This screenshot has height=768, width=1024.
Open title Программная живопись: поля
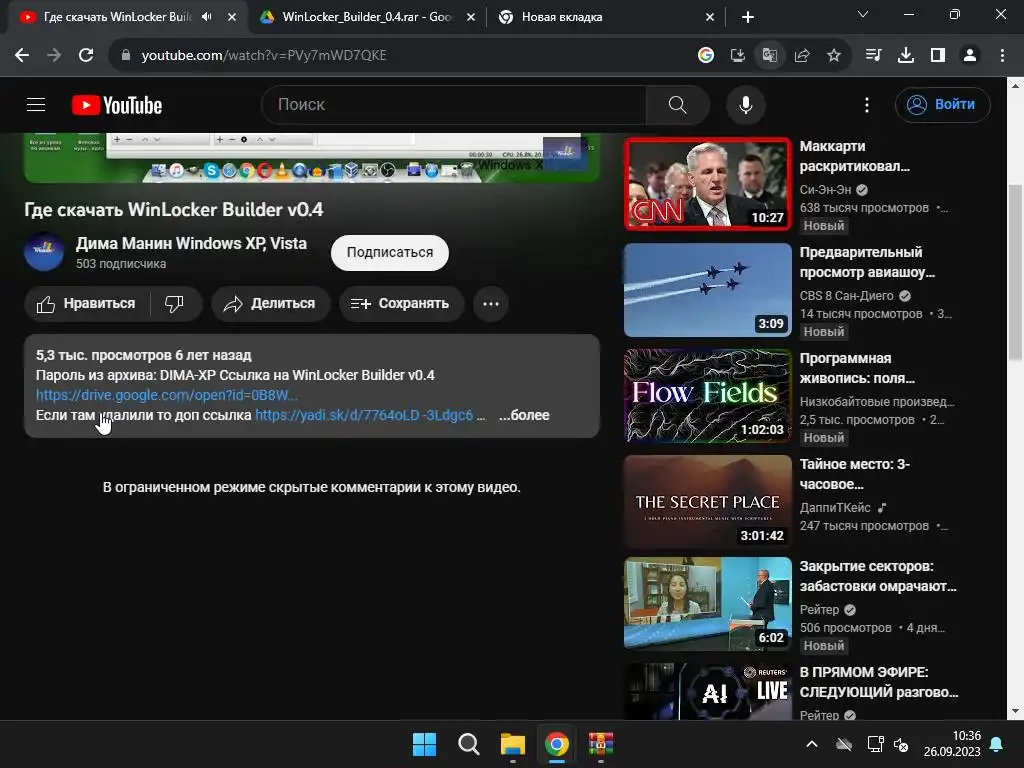[857, 368]
